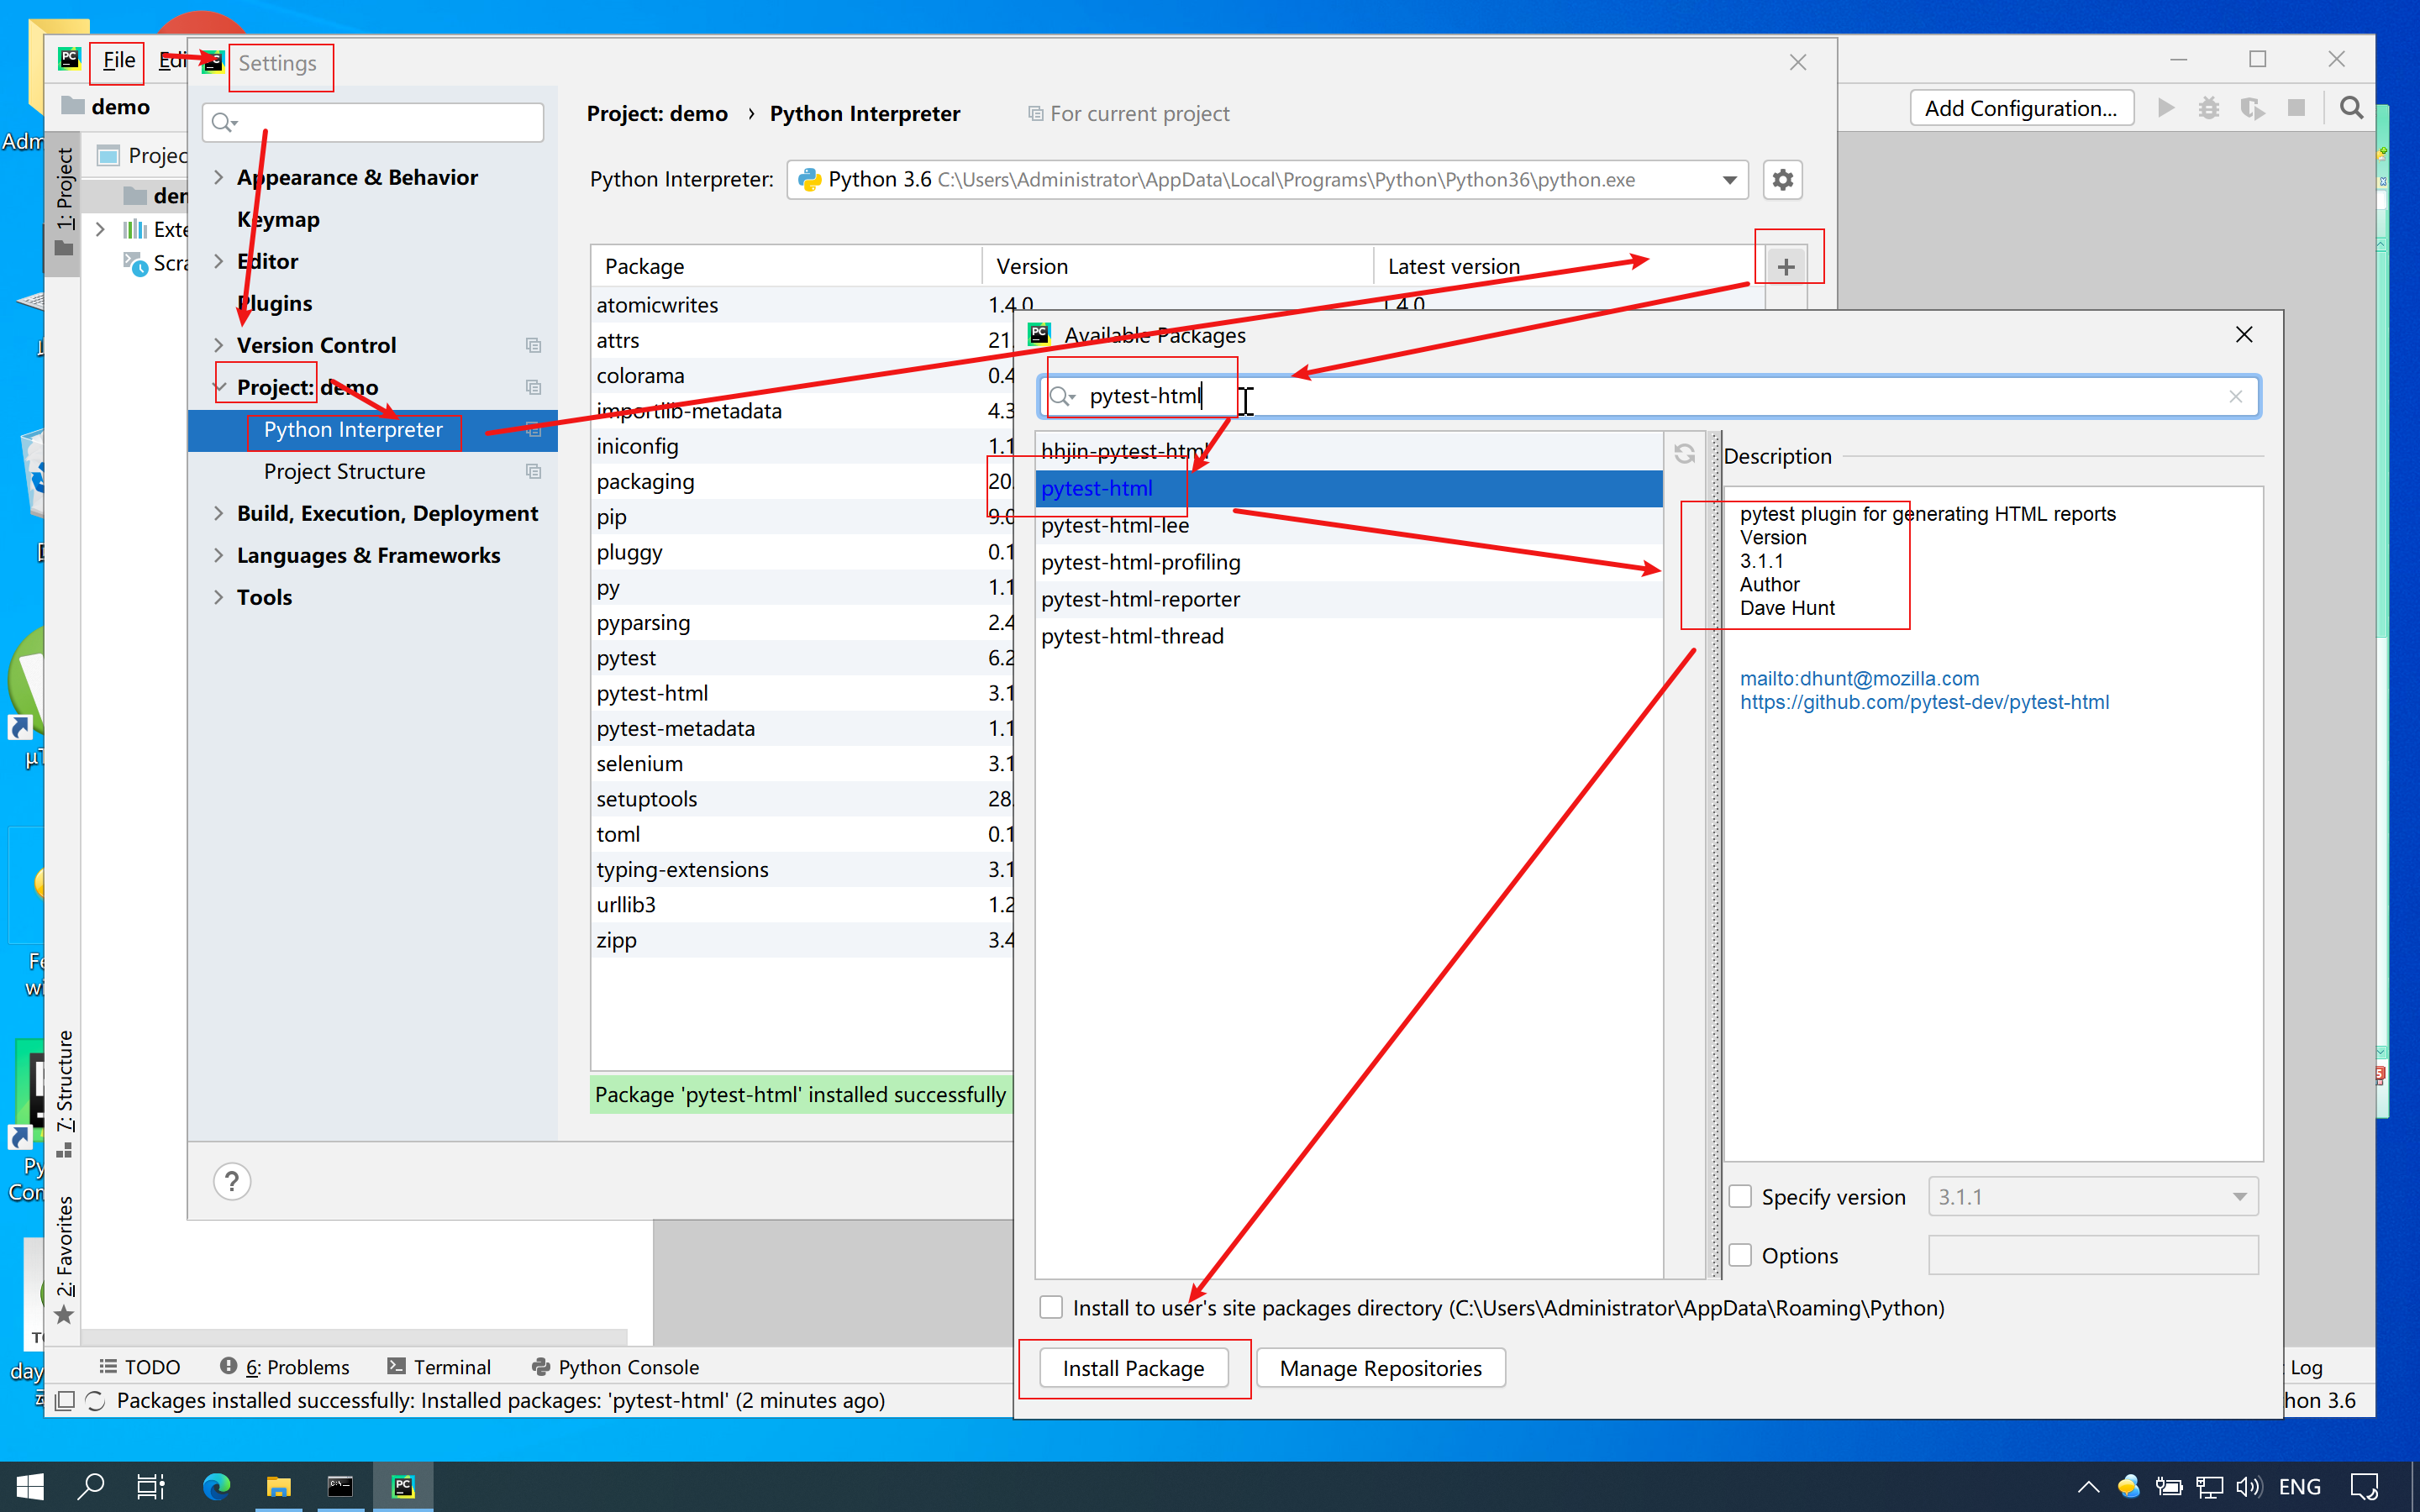Toggle install to user's site packages

(1051, 1307)
